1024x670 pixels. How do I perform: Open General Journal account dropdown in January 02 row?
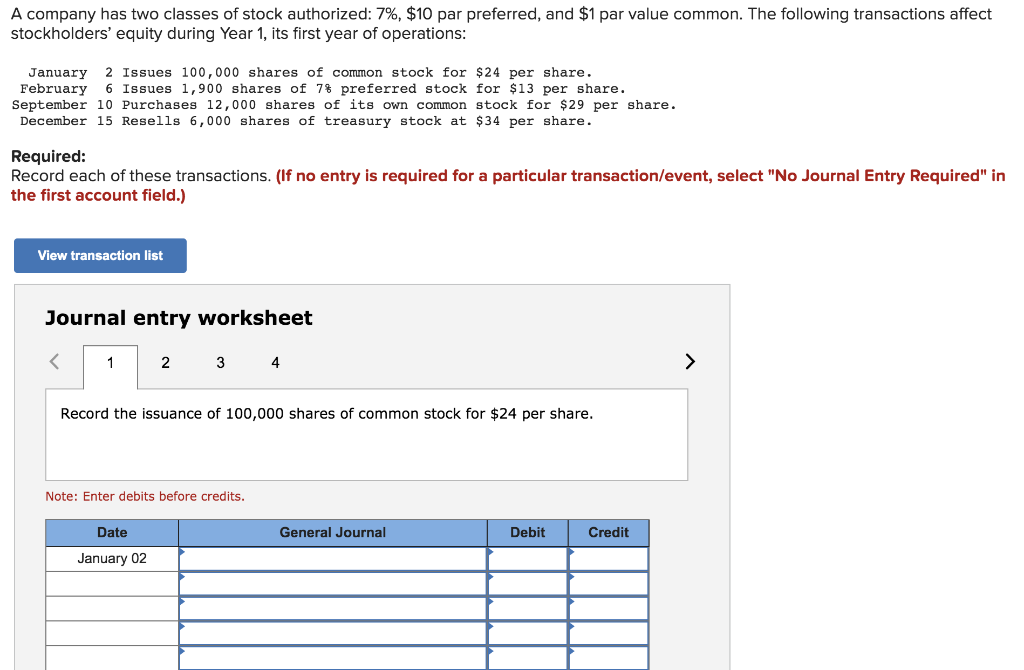(x=332, y=559)
